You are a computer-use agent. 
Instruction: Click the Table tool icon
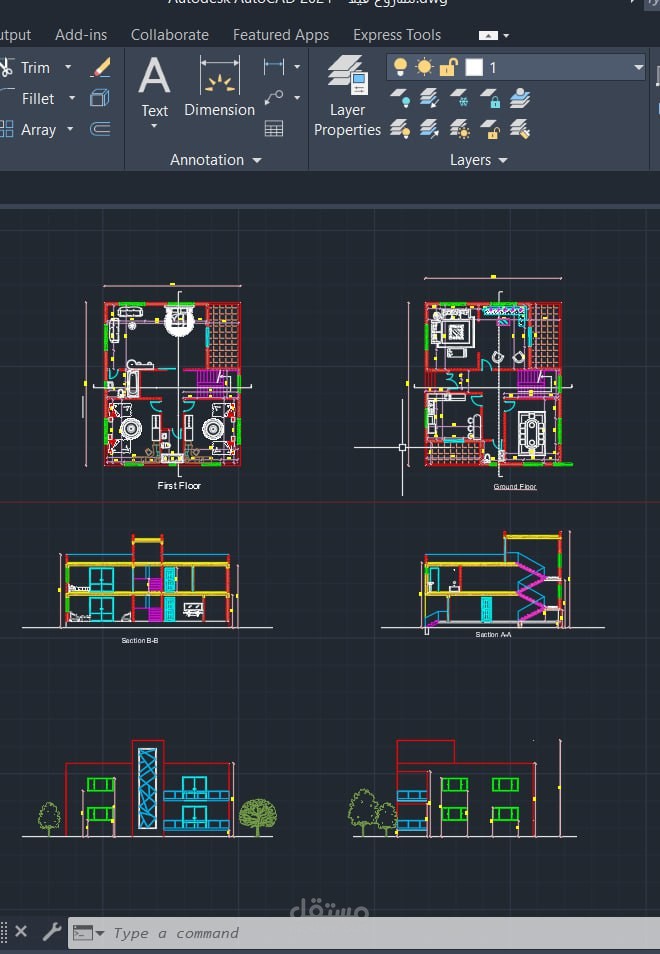click(274, 128)
